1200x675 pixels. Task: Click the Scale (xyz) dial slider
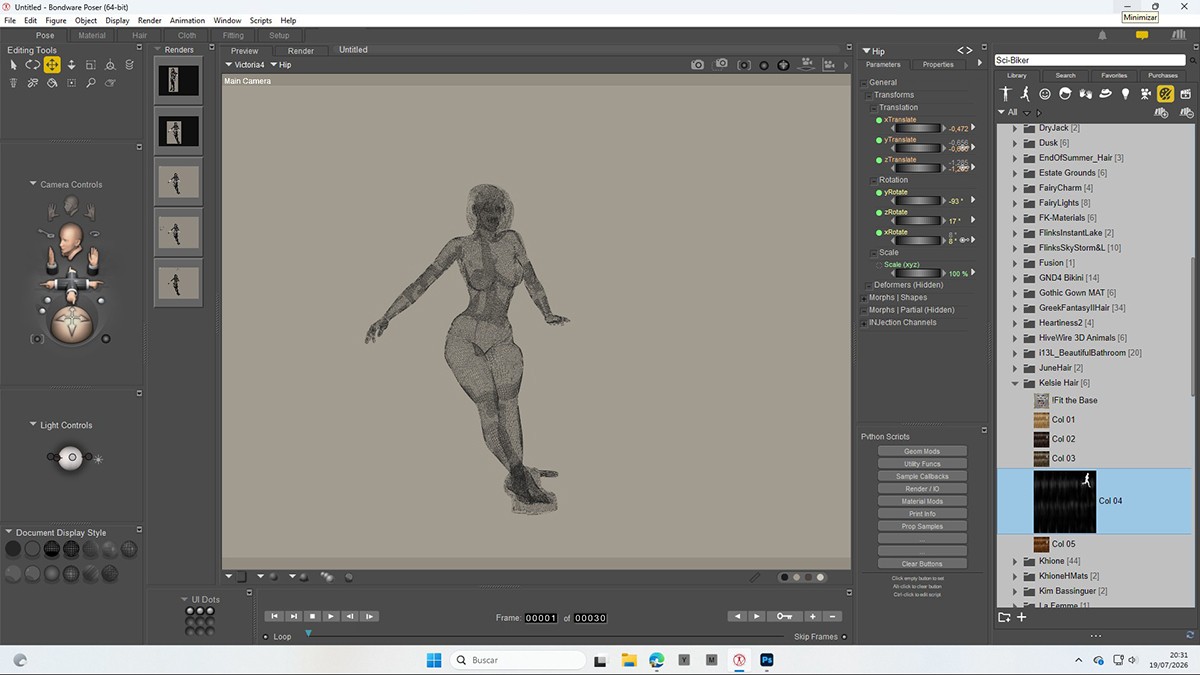916,273
